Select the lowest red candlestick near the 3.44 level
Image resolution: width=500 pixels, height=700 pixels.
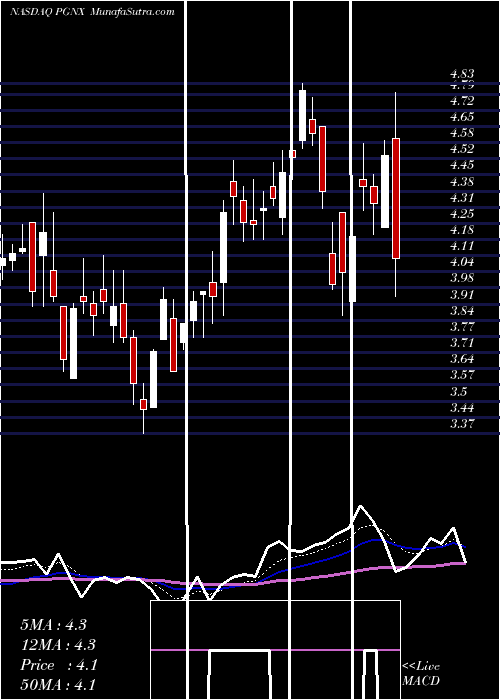click(x=143, y=404)
